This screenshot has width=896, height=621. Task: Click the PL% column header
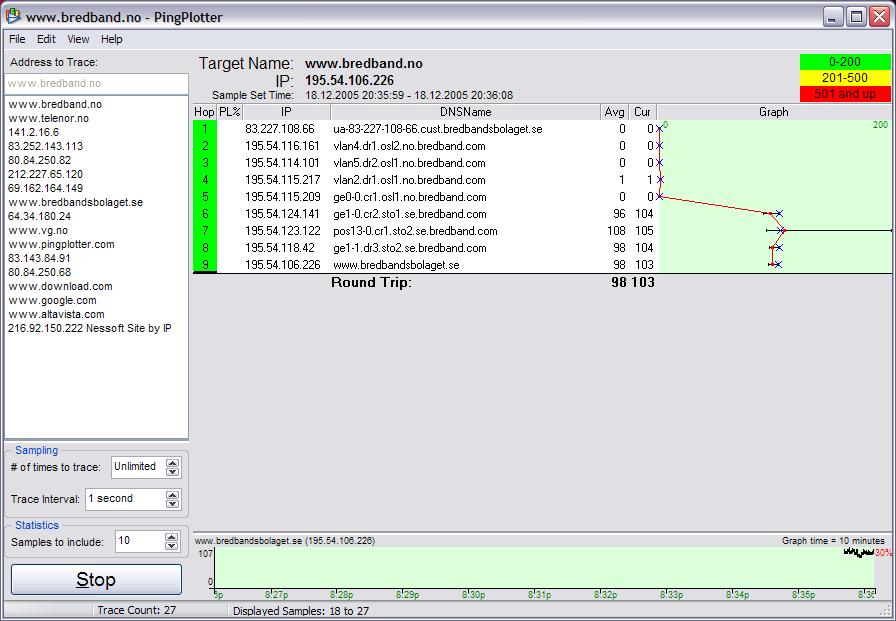pos(230,112)
